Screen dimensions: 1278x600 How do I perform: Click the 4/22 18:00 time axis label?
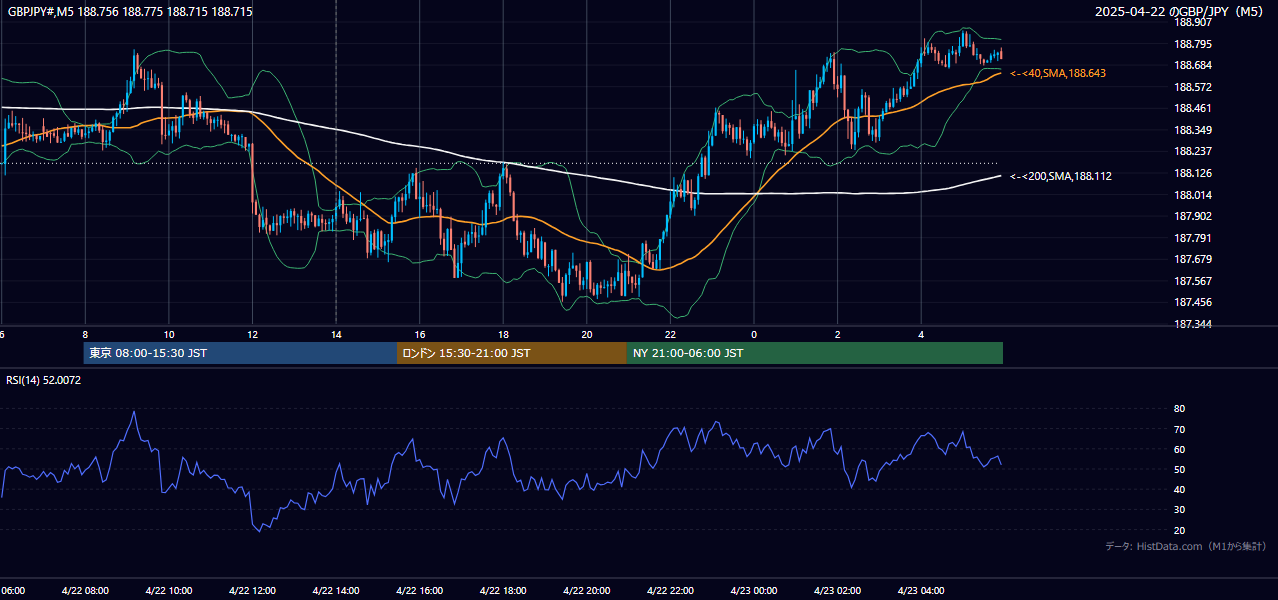click(x=503, y=590)
